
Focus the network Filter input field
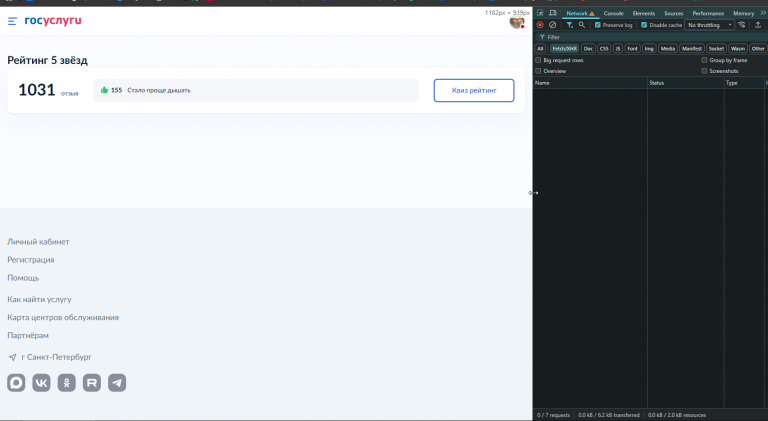click(x=651, y=37)
